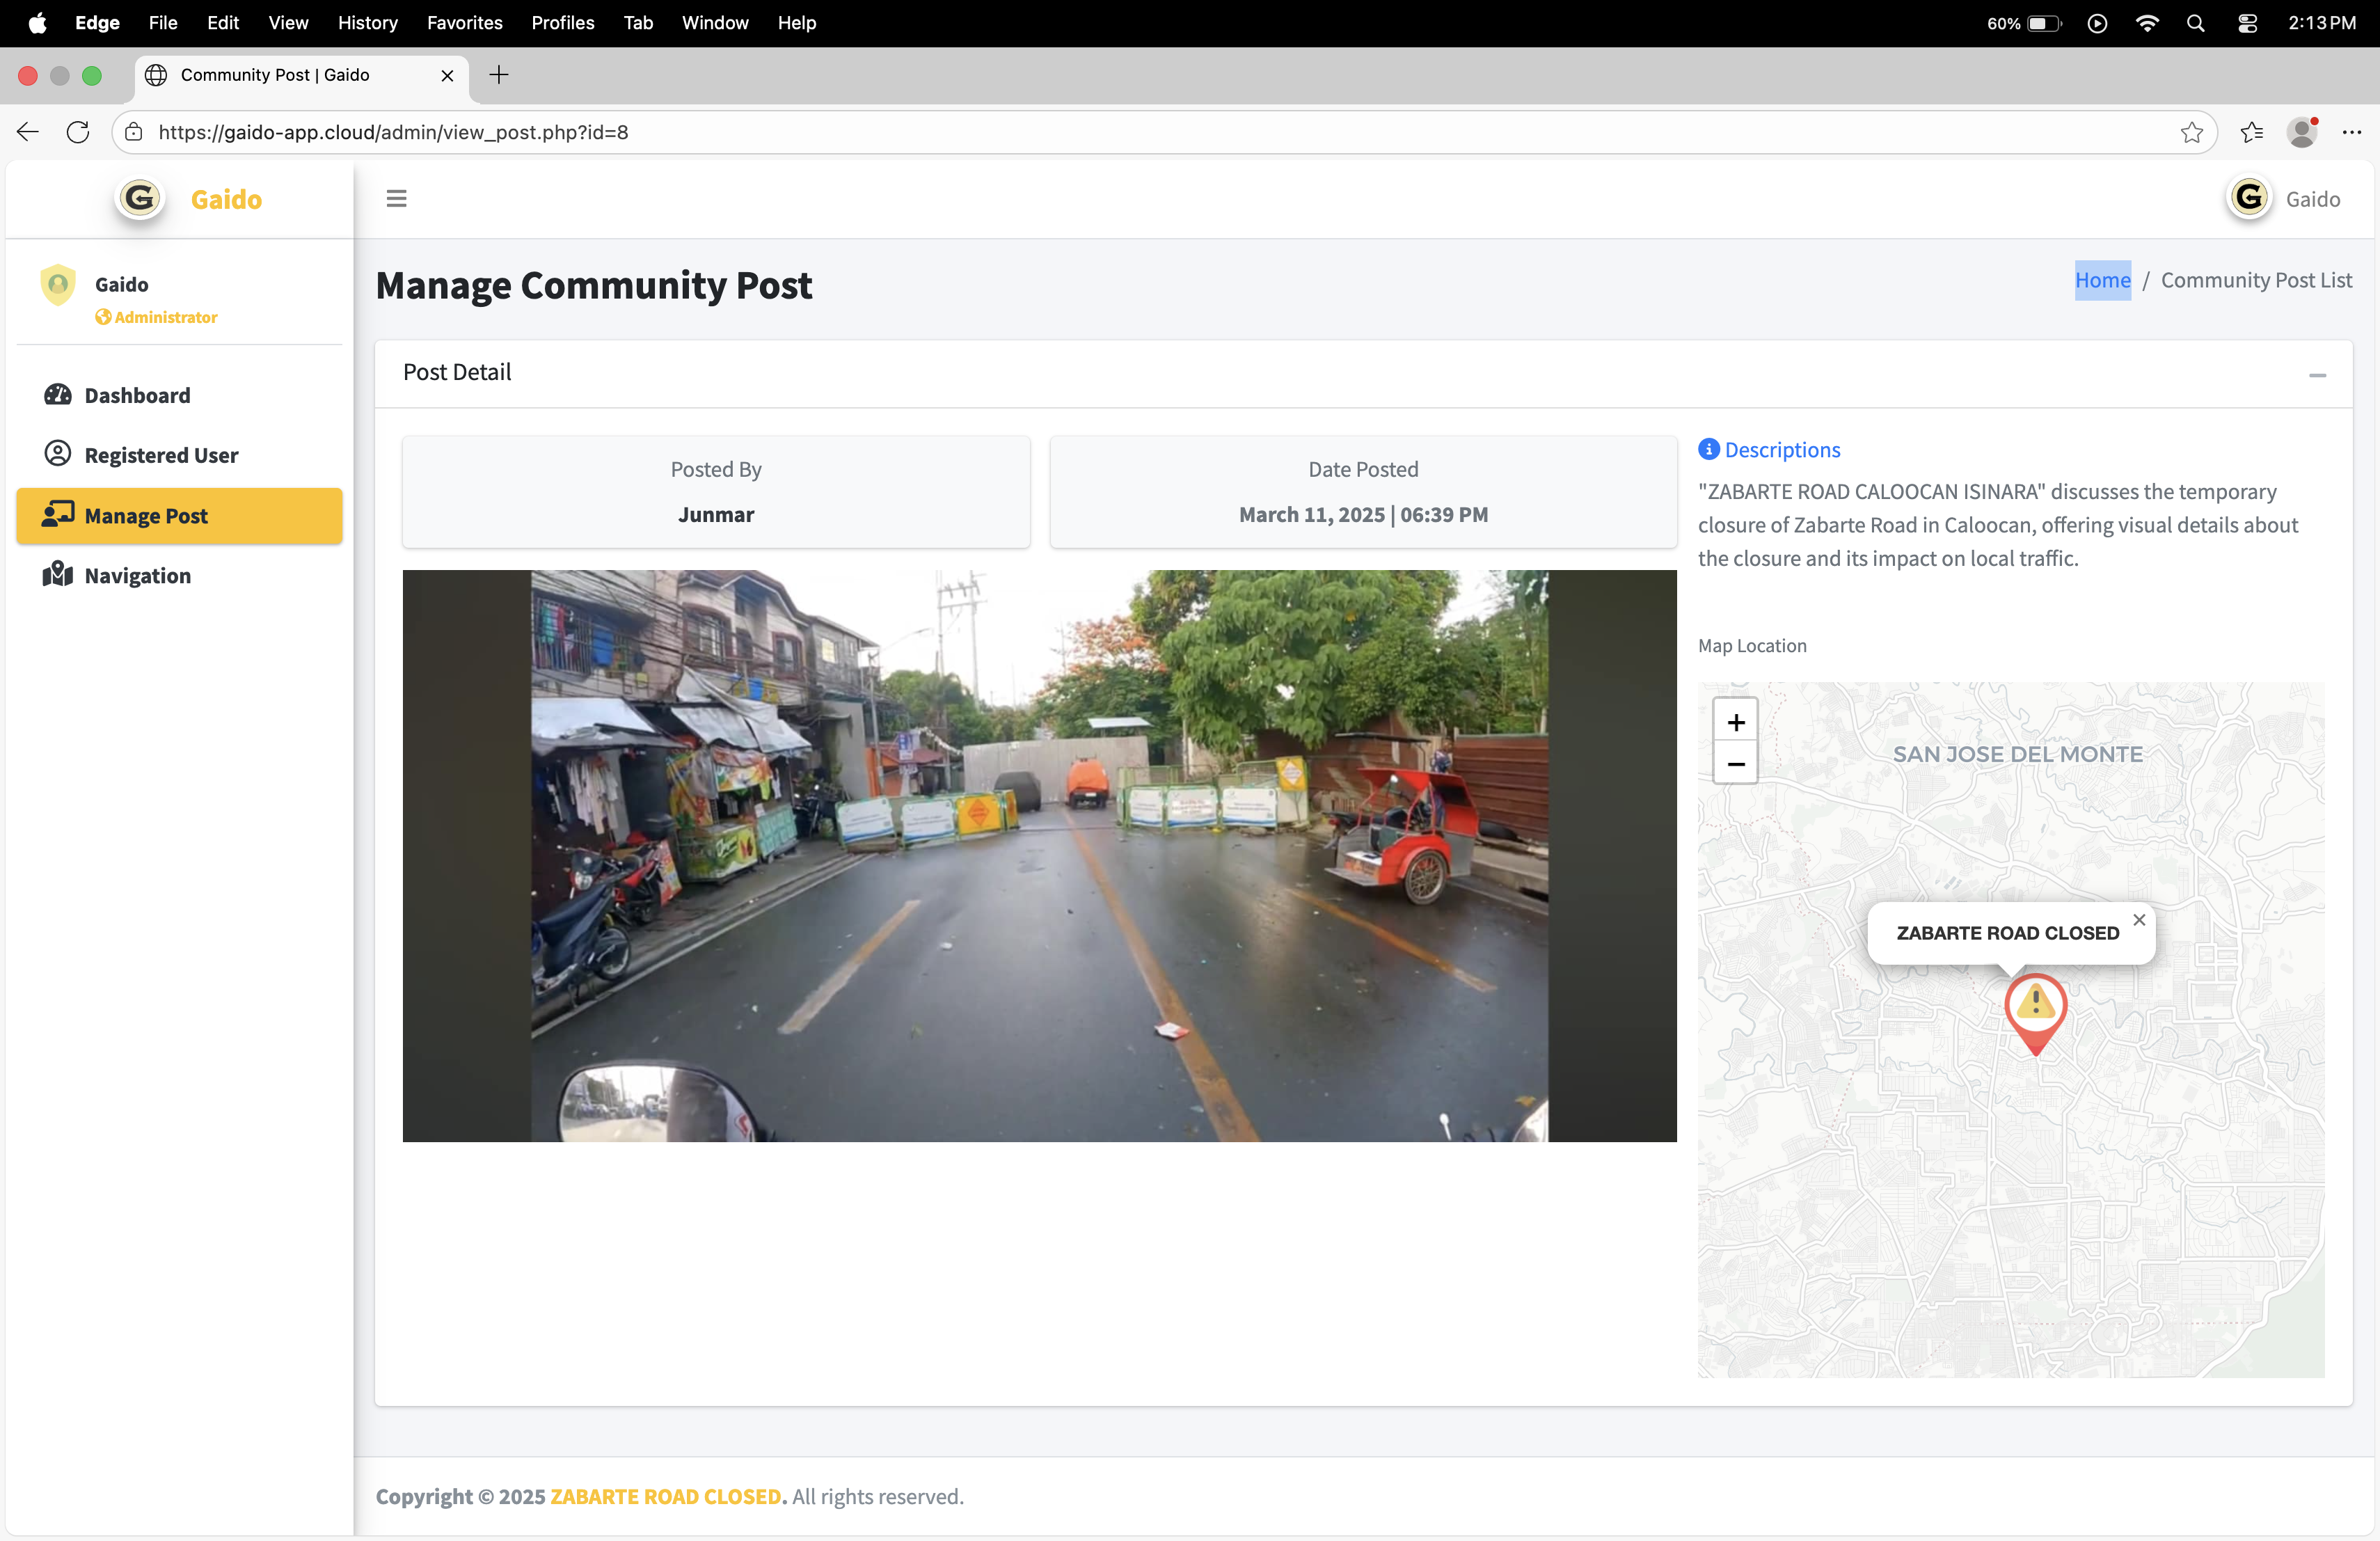Zoom out on the map
This screenshot has height=1541, width=2380.
coord(1735,764)
